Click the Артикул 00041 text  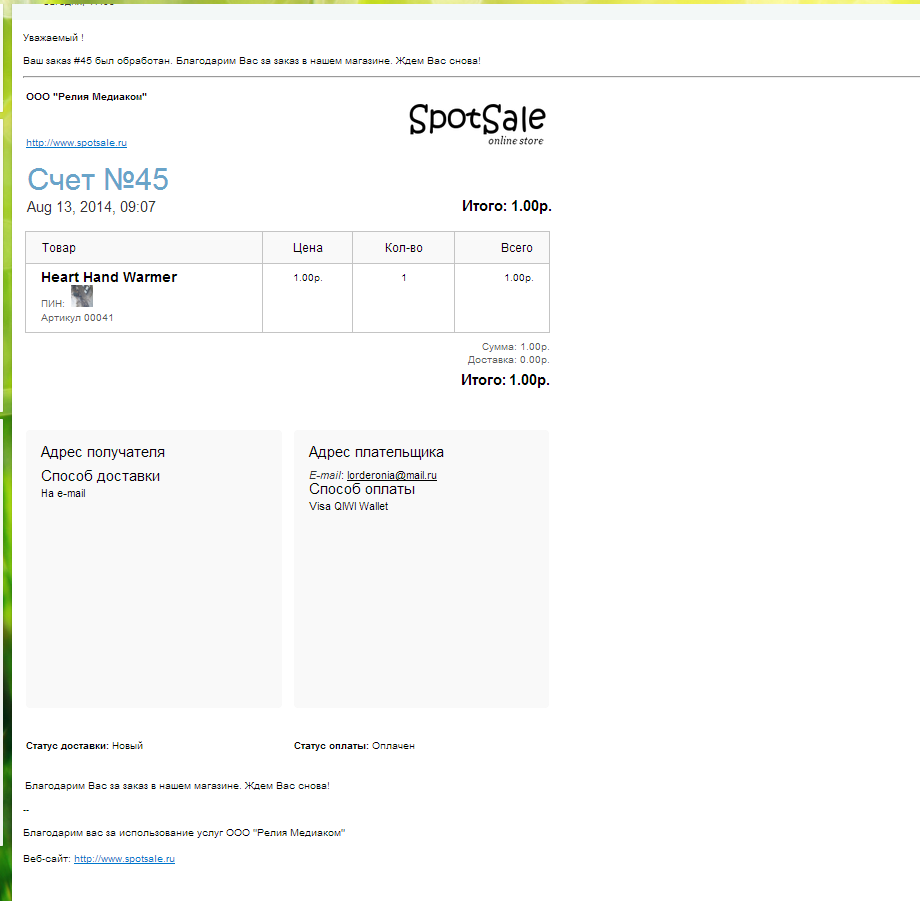click(x=77, y=318)
